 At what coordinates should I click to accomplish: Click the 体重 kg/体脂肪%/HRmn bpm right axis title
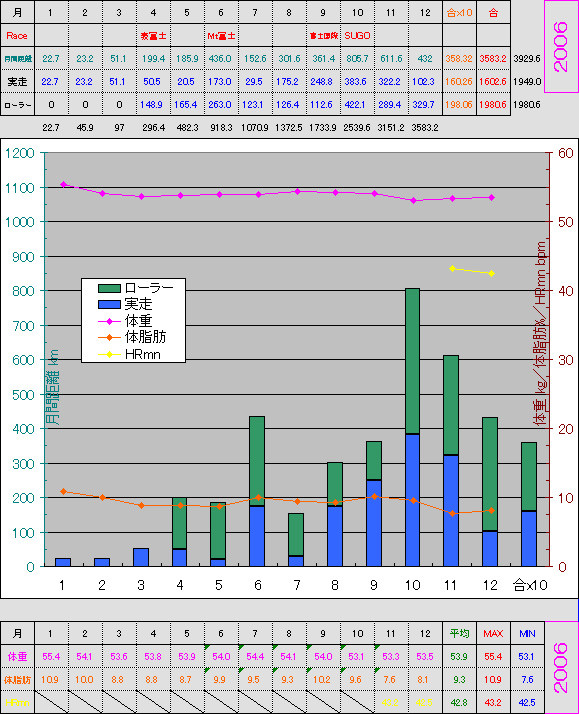click(540, 333)
